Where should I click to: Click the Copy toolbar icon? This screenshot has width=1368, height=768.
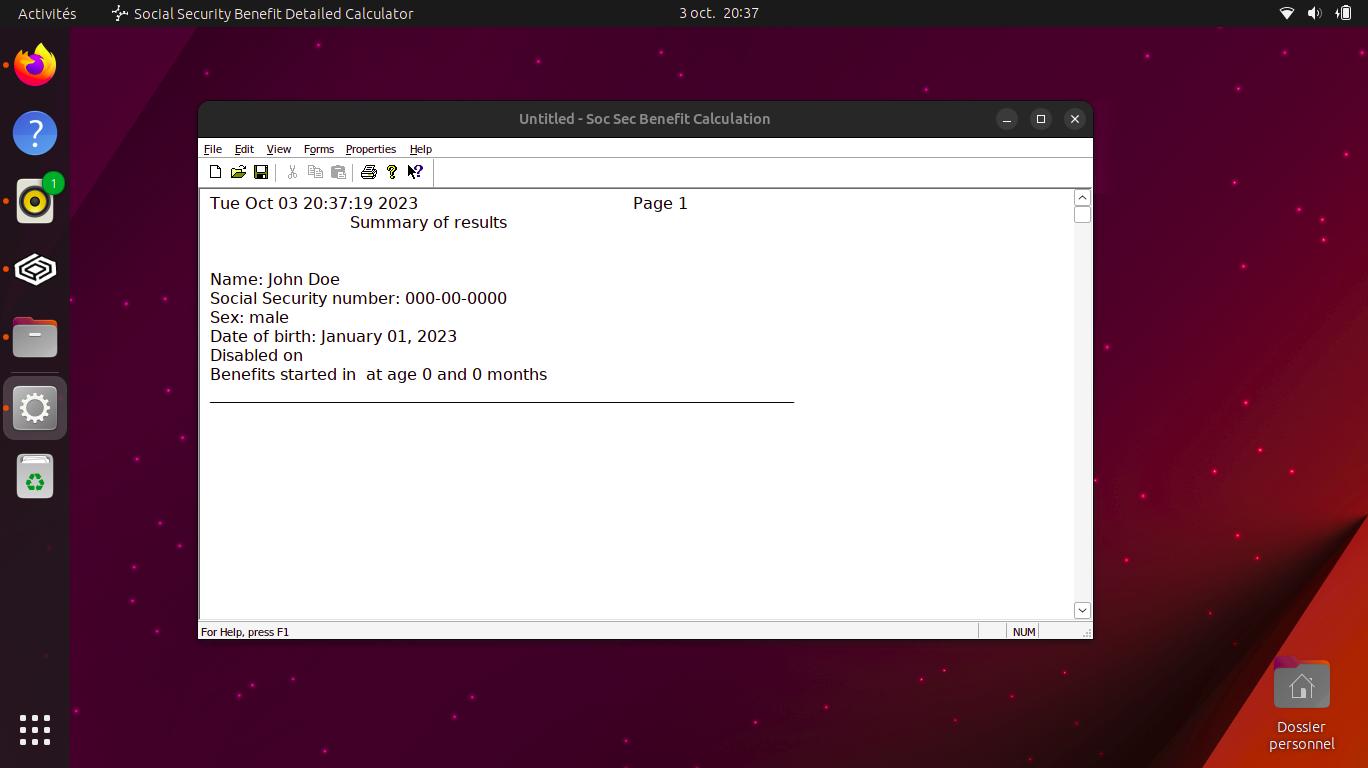[315, 172]
